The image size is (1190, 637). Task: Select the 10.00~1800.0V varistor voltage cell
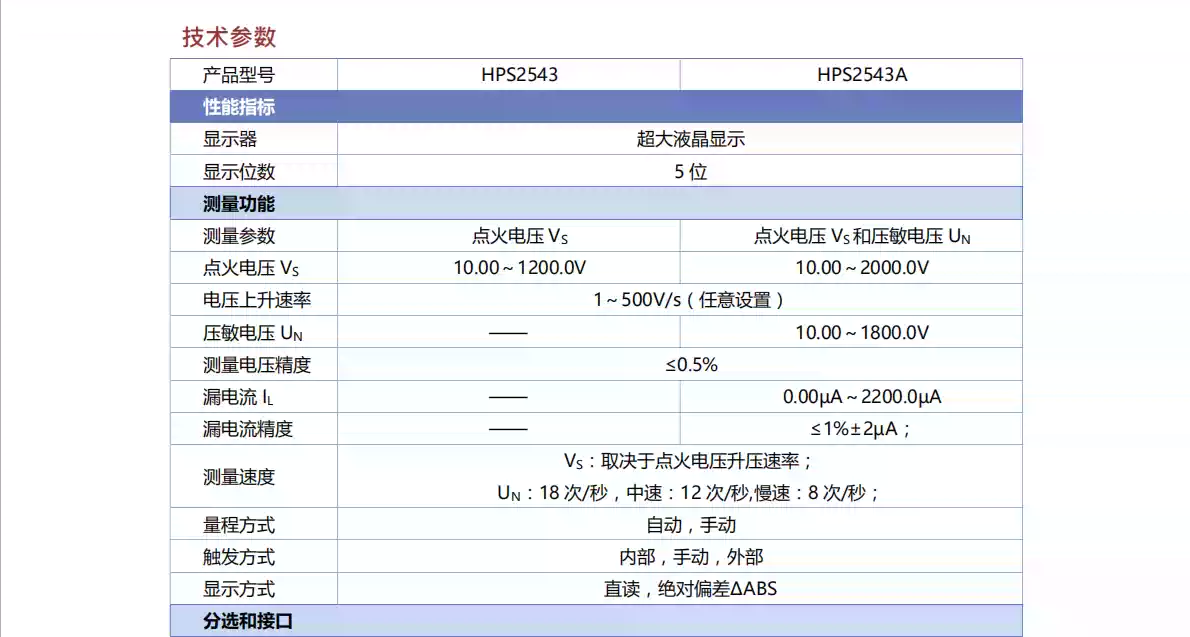point(861,333)
